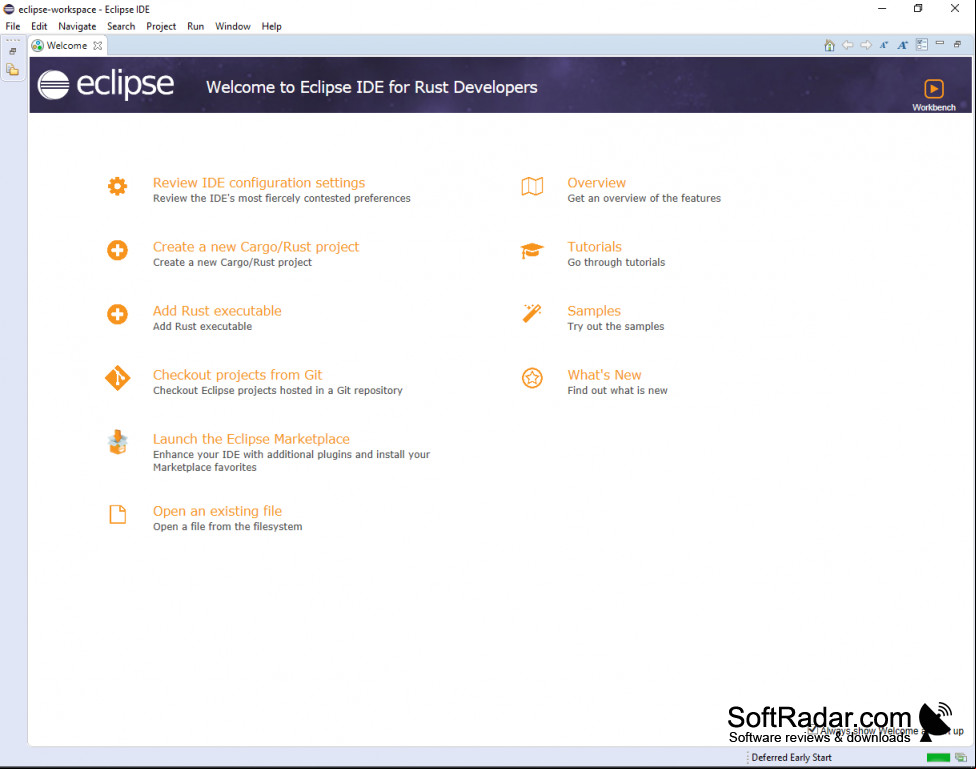
Task: Open the Project menu
Action: tap(161, 26)
